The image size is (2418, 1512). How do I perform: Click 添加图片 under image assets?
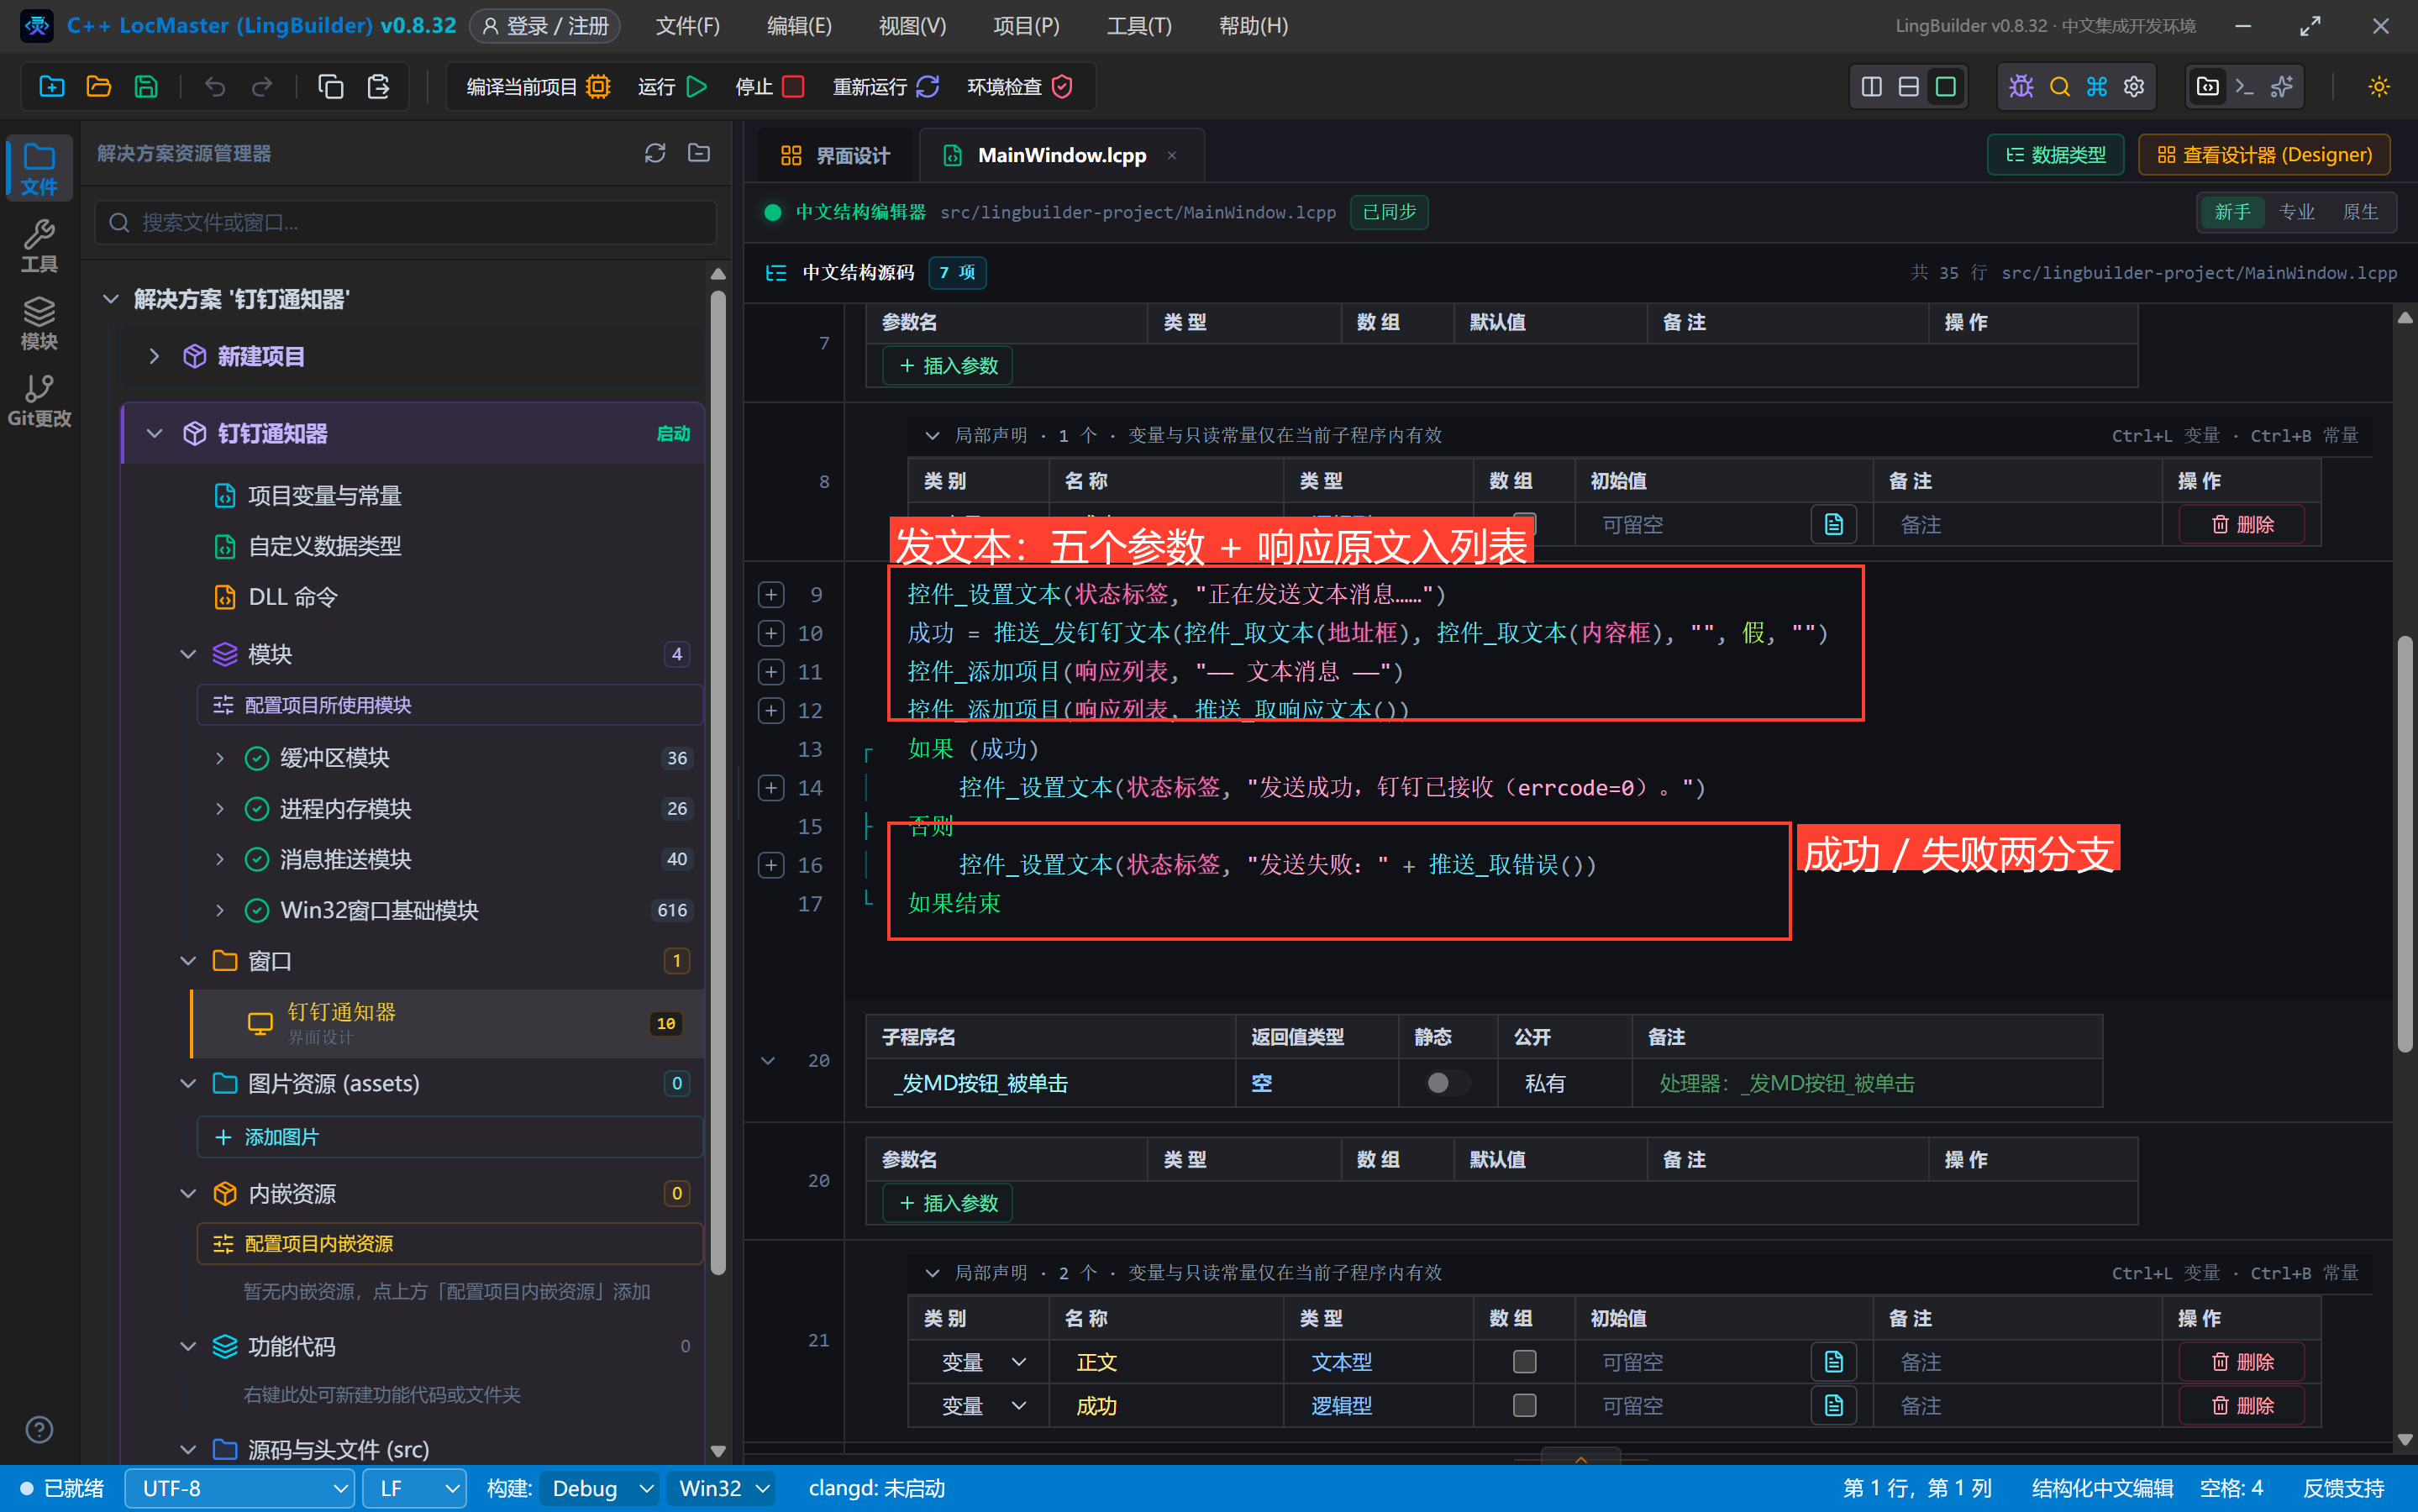point(450,1137)
